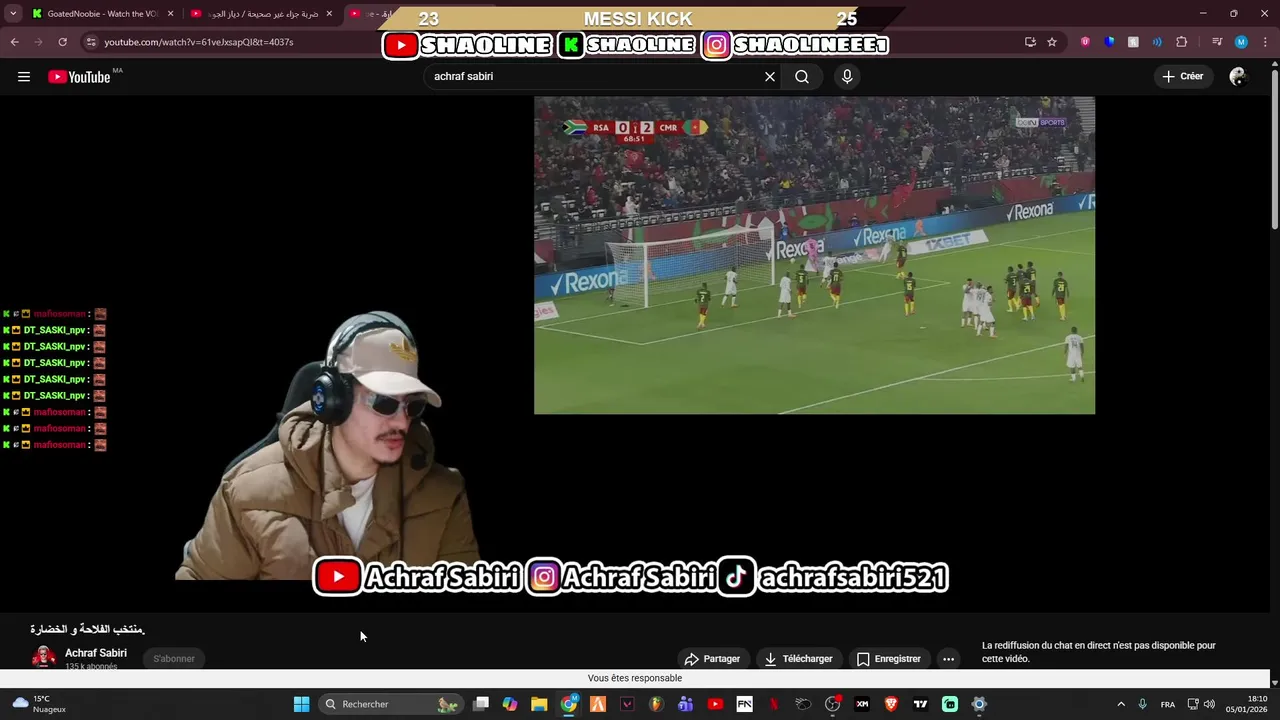Click the S'abonner subscribe button
This screenshot has height=720, width=1280.
point(174,659)
